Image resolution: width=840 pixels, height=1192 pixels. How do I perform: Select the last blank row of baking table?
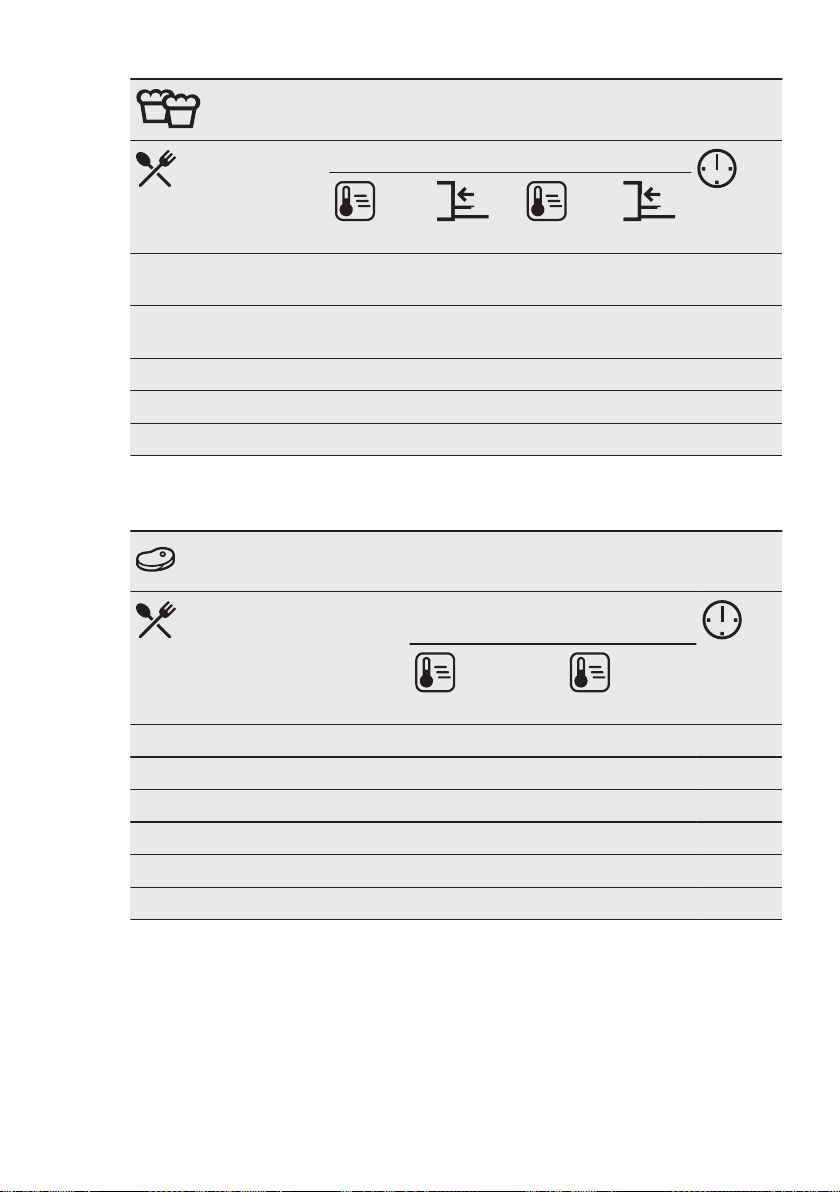[455, 439]
